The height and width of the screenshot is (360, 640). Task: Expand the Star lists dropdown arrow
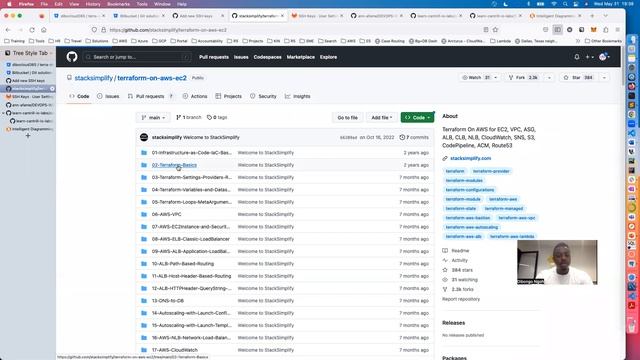[604, 78]
